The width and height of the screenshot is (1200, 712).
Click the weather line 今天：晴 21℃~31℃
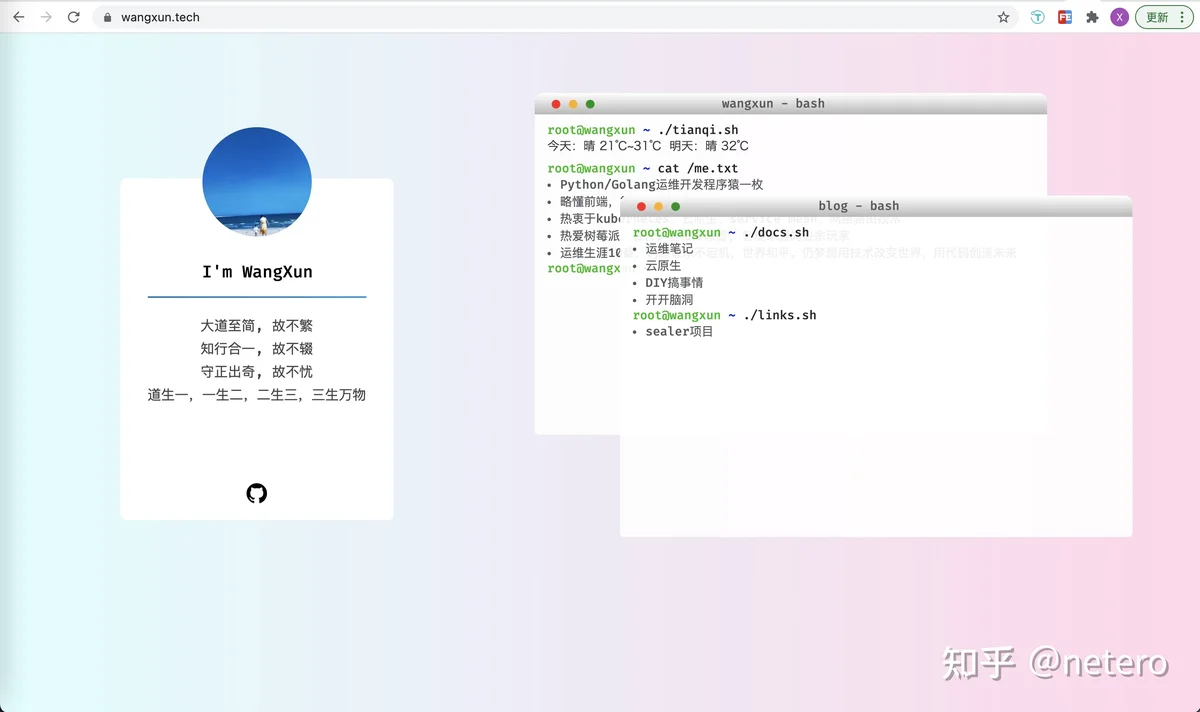click(x=604, y=146)
